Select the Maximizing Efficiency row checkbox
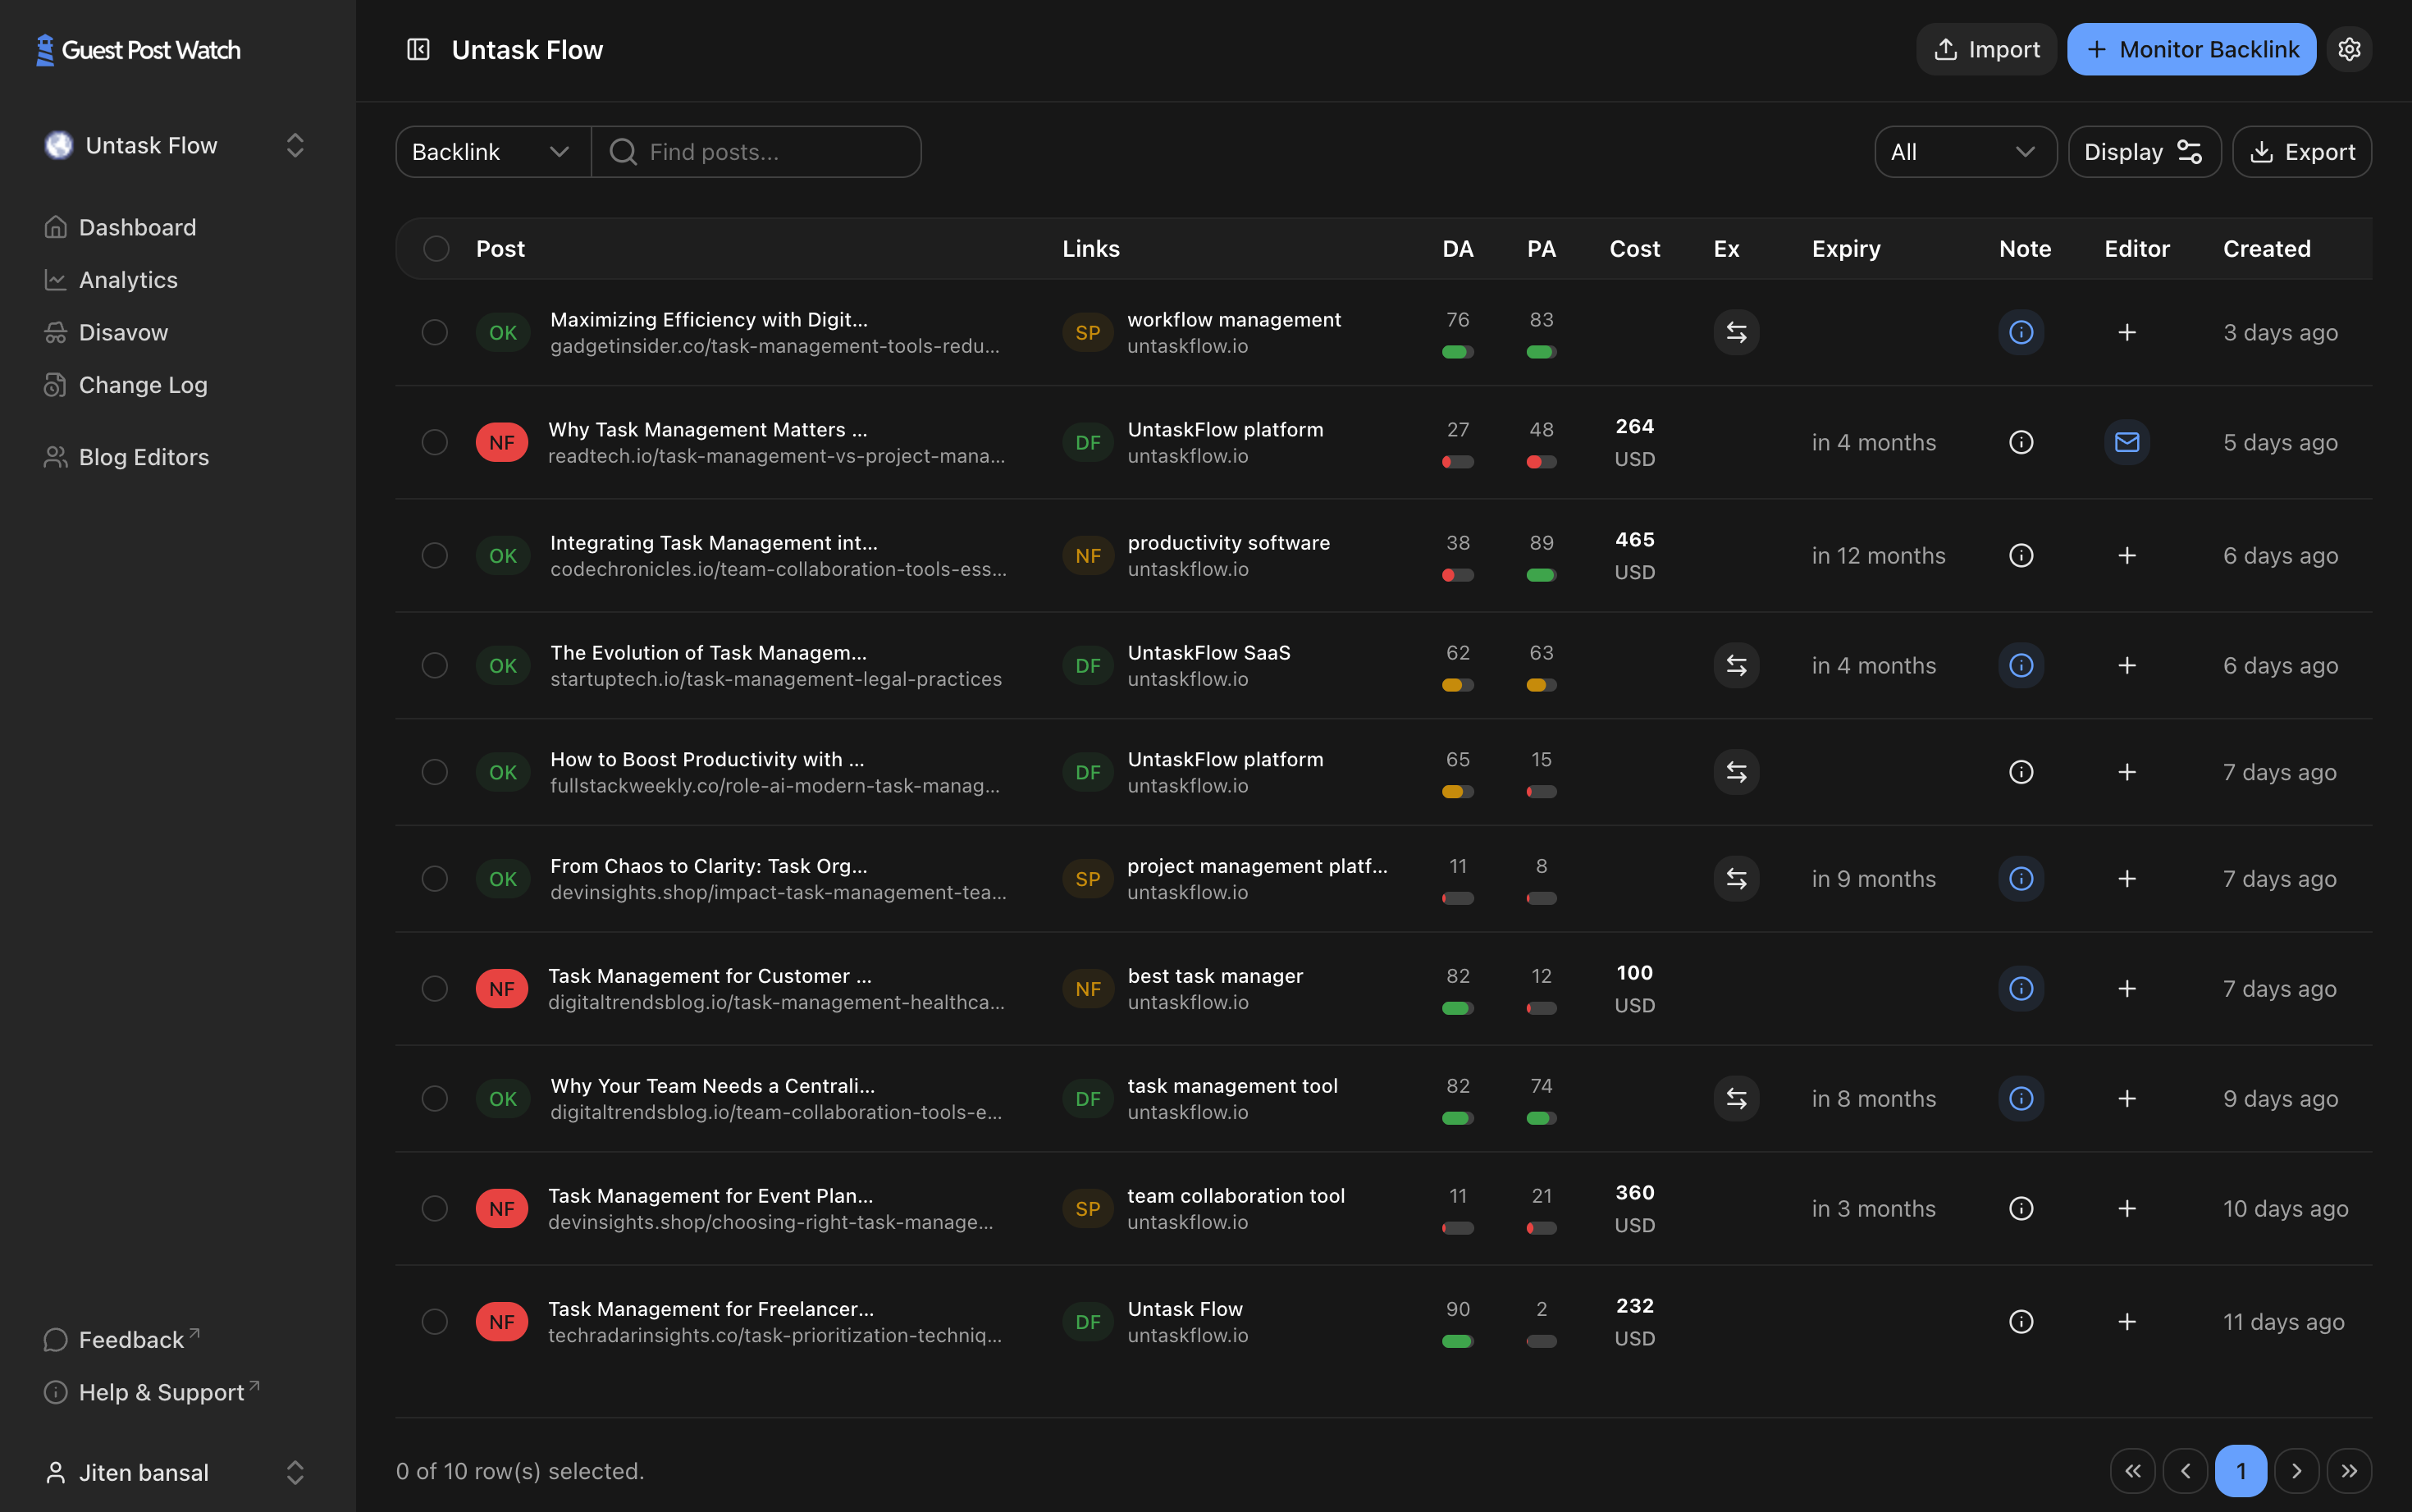This screenshot has width=2412, height=1512. pyautogui.click(x=434, y=332)
